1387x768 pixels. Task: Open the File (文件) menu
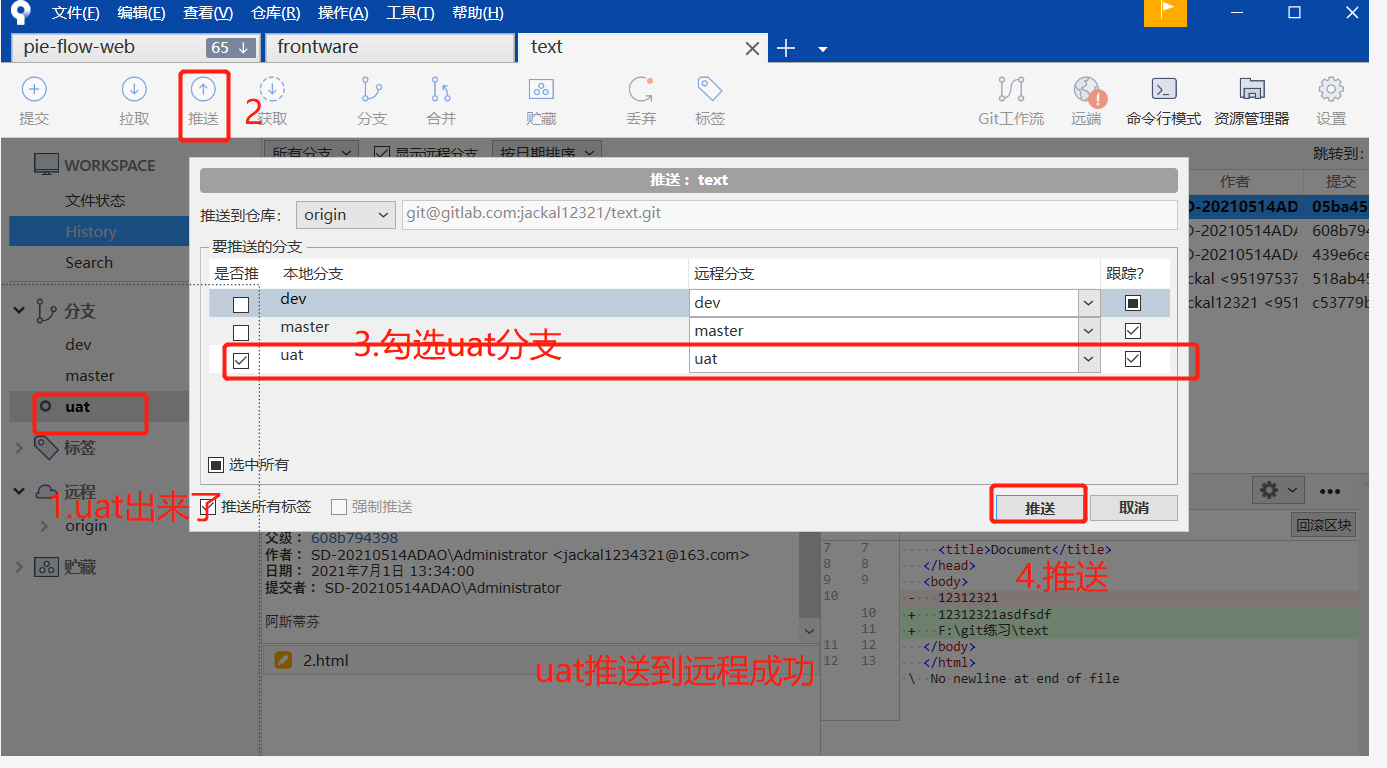click(x=76, y=13)
